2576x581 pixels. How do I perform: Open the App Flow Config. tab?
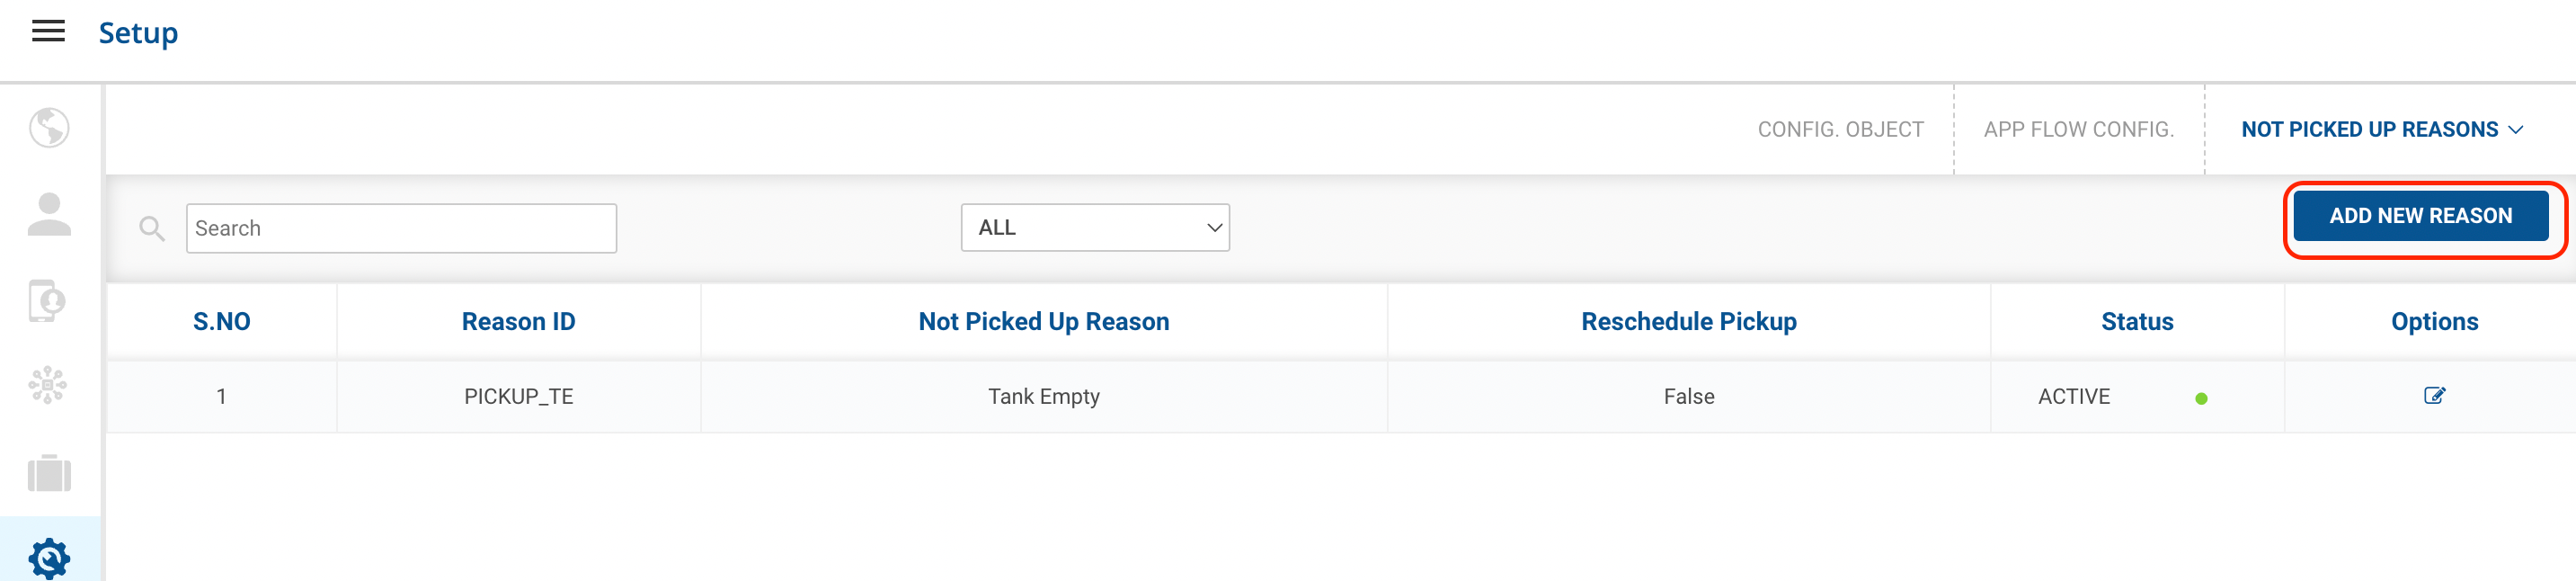pos(2078,130)
